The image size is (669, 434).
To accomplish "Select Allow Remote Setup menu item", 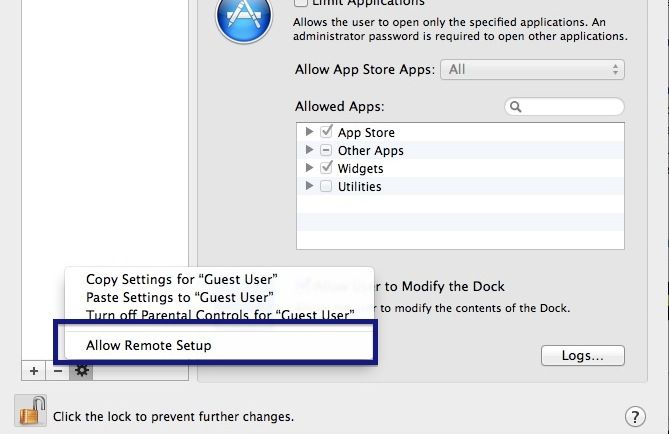I will (x=149, y=345).
